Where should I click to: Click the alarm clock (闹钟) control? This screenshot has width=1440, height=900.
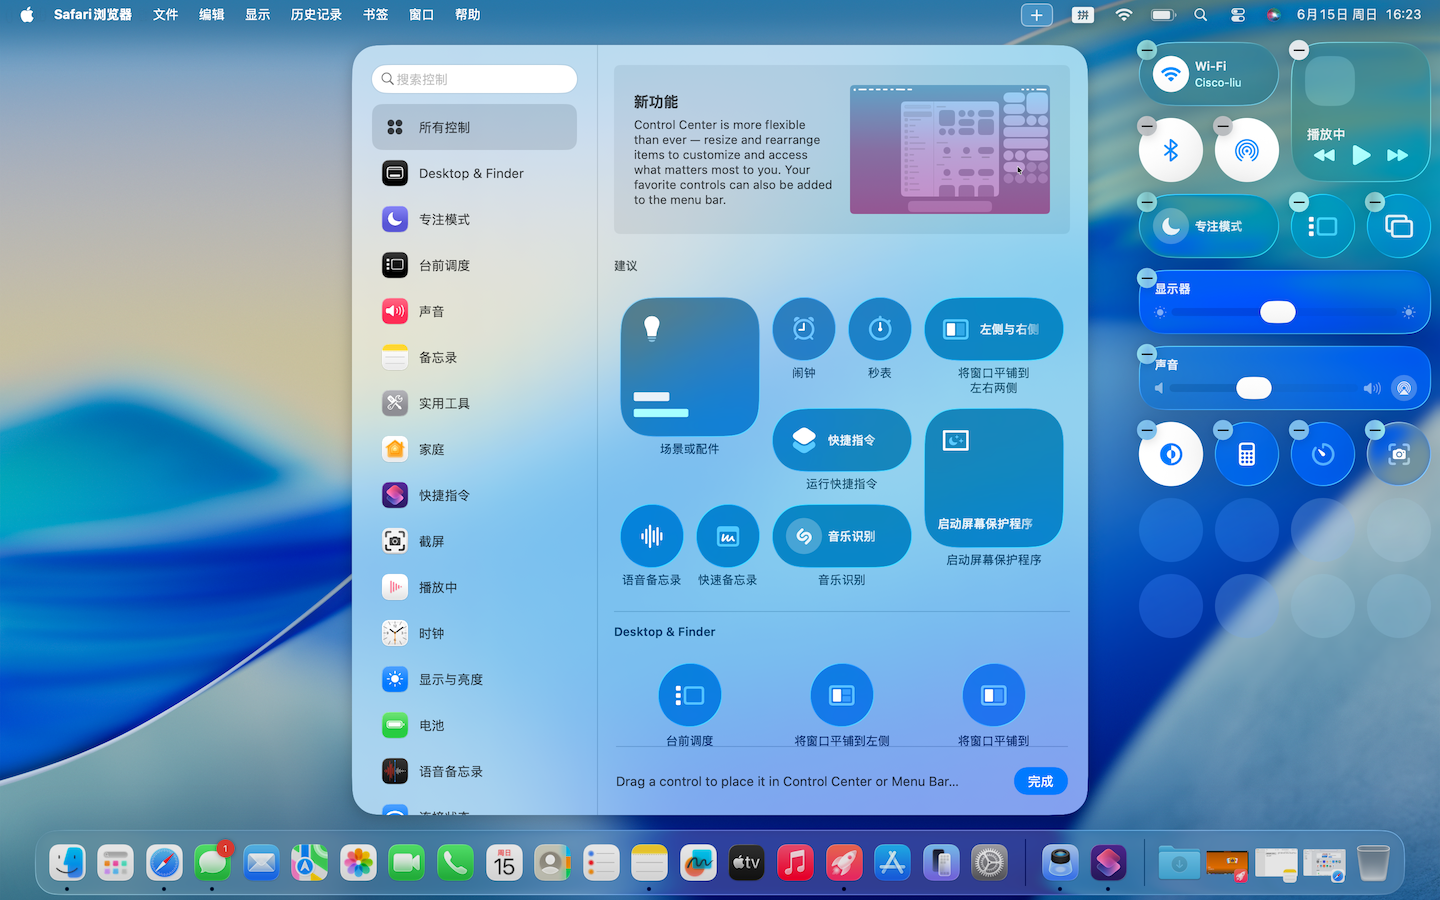pos(803,329)
